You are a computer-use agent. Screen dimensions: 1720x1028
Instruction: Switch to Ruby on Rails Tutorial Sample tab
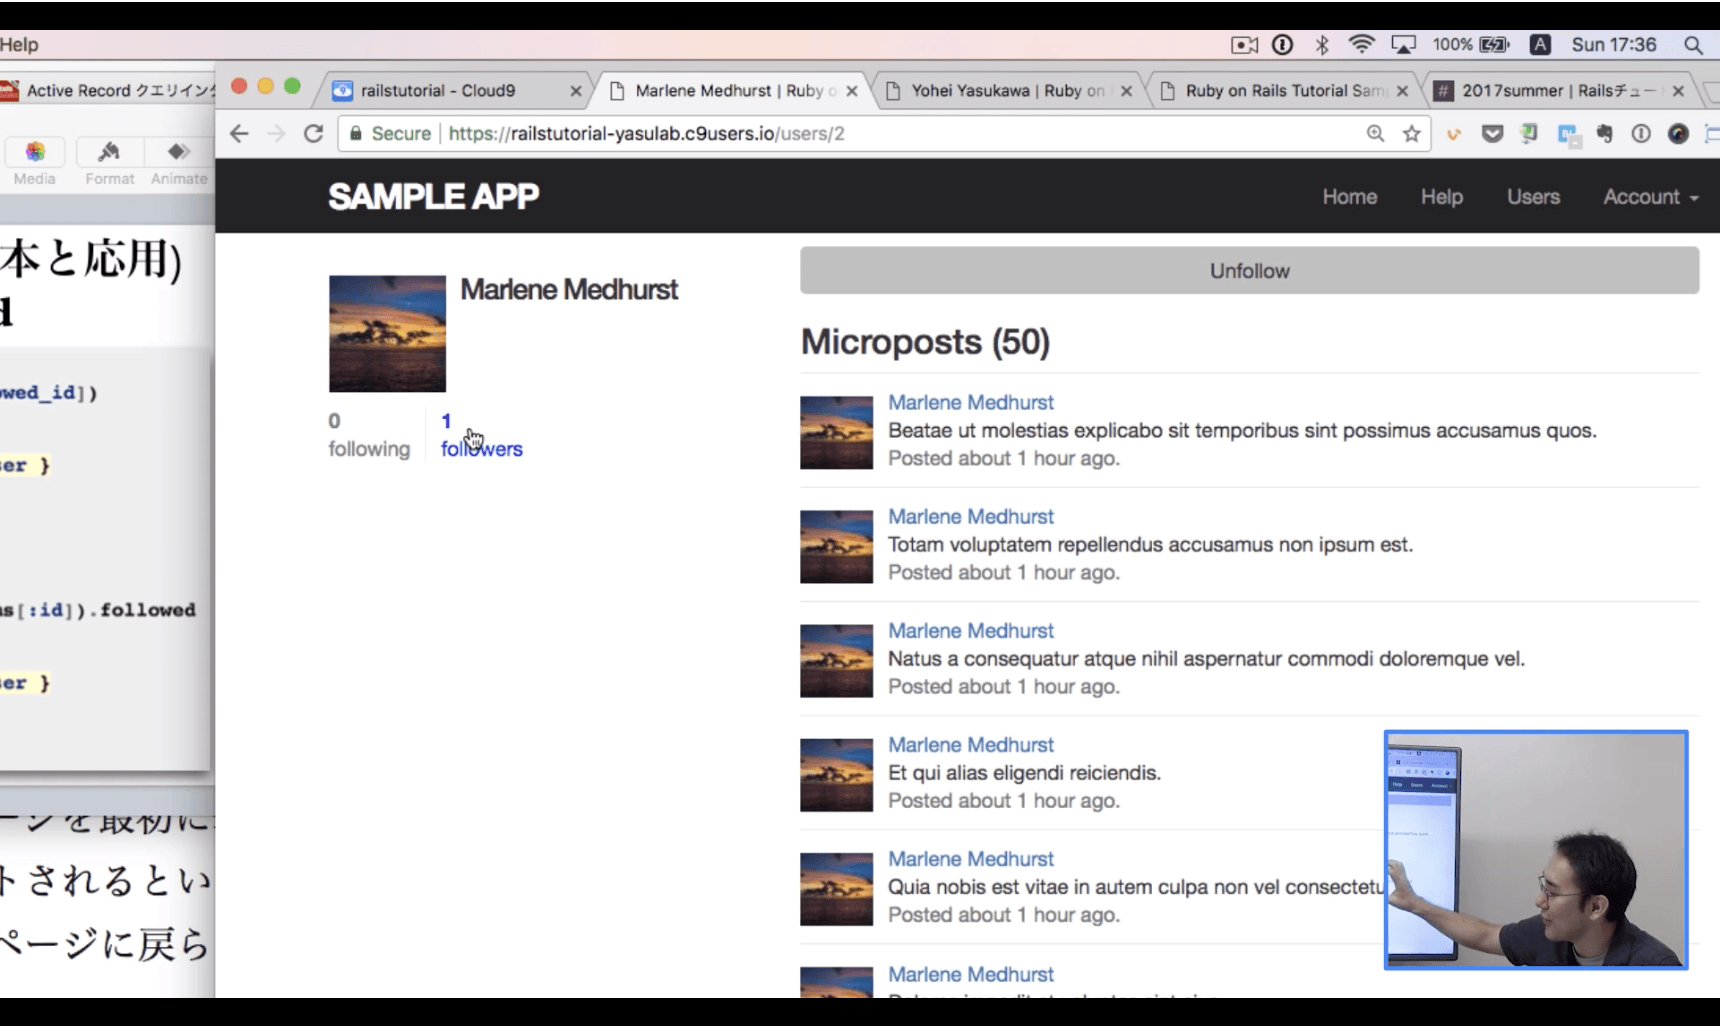[x=1284, y=91]
